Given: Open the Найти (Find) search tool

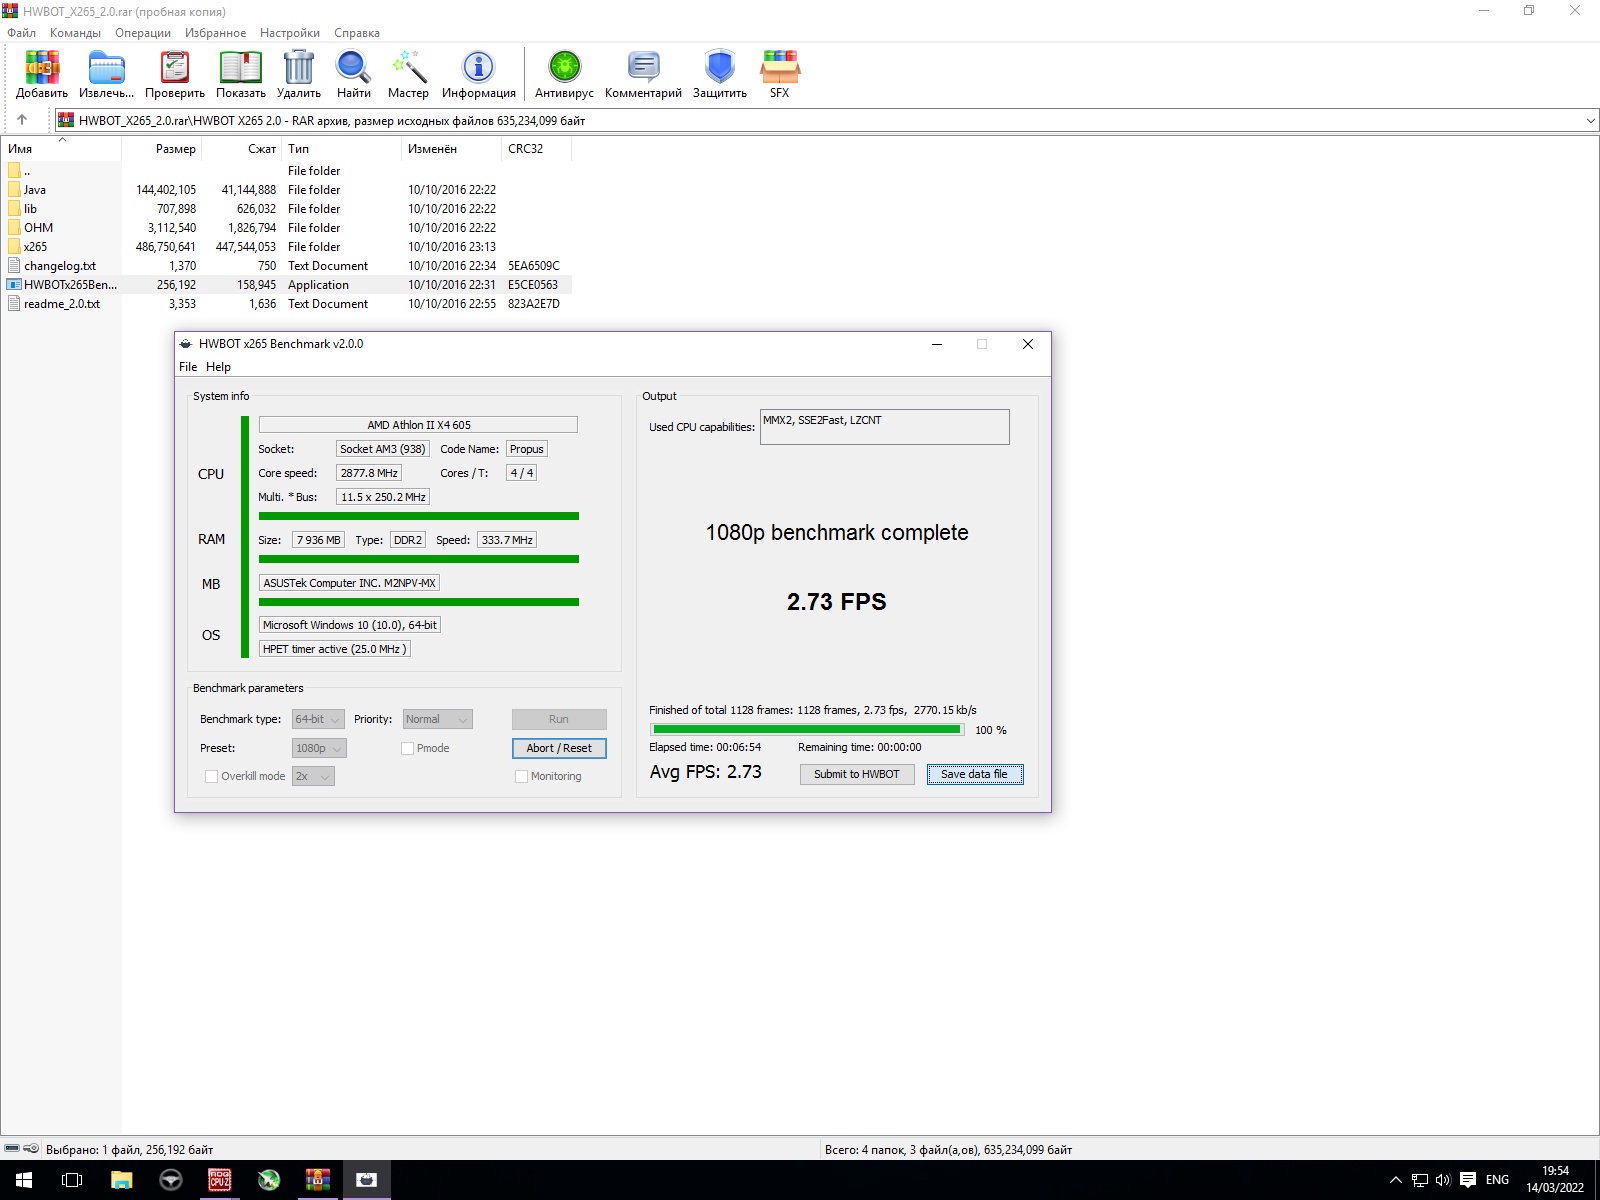Looking at the screenshot, I should tap(354, 74).
